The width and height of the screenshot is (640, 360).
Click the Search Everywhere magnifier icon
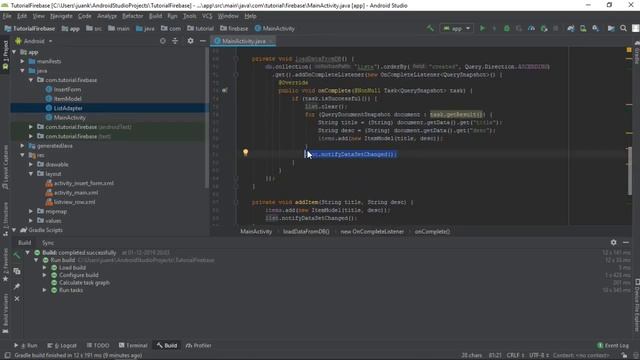[623, 28]
